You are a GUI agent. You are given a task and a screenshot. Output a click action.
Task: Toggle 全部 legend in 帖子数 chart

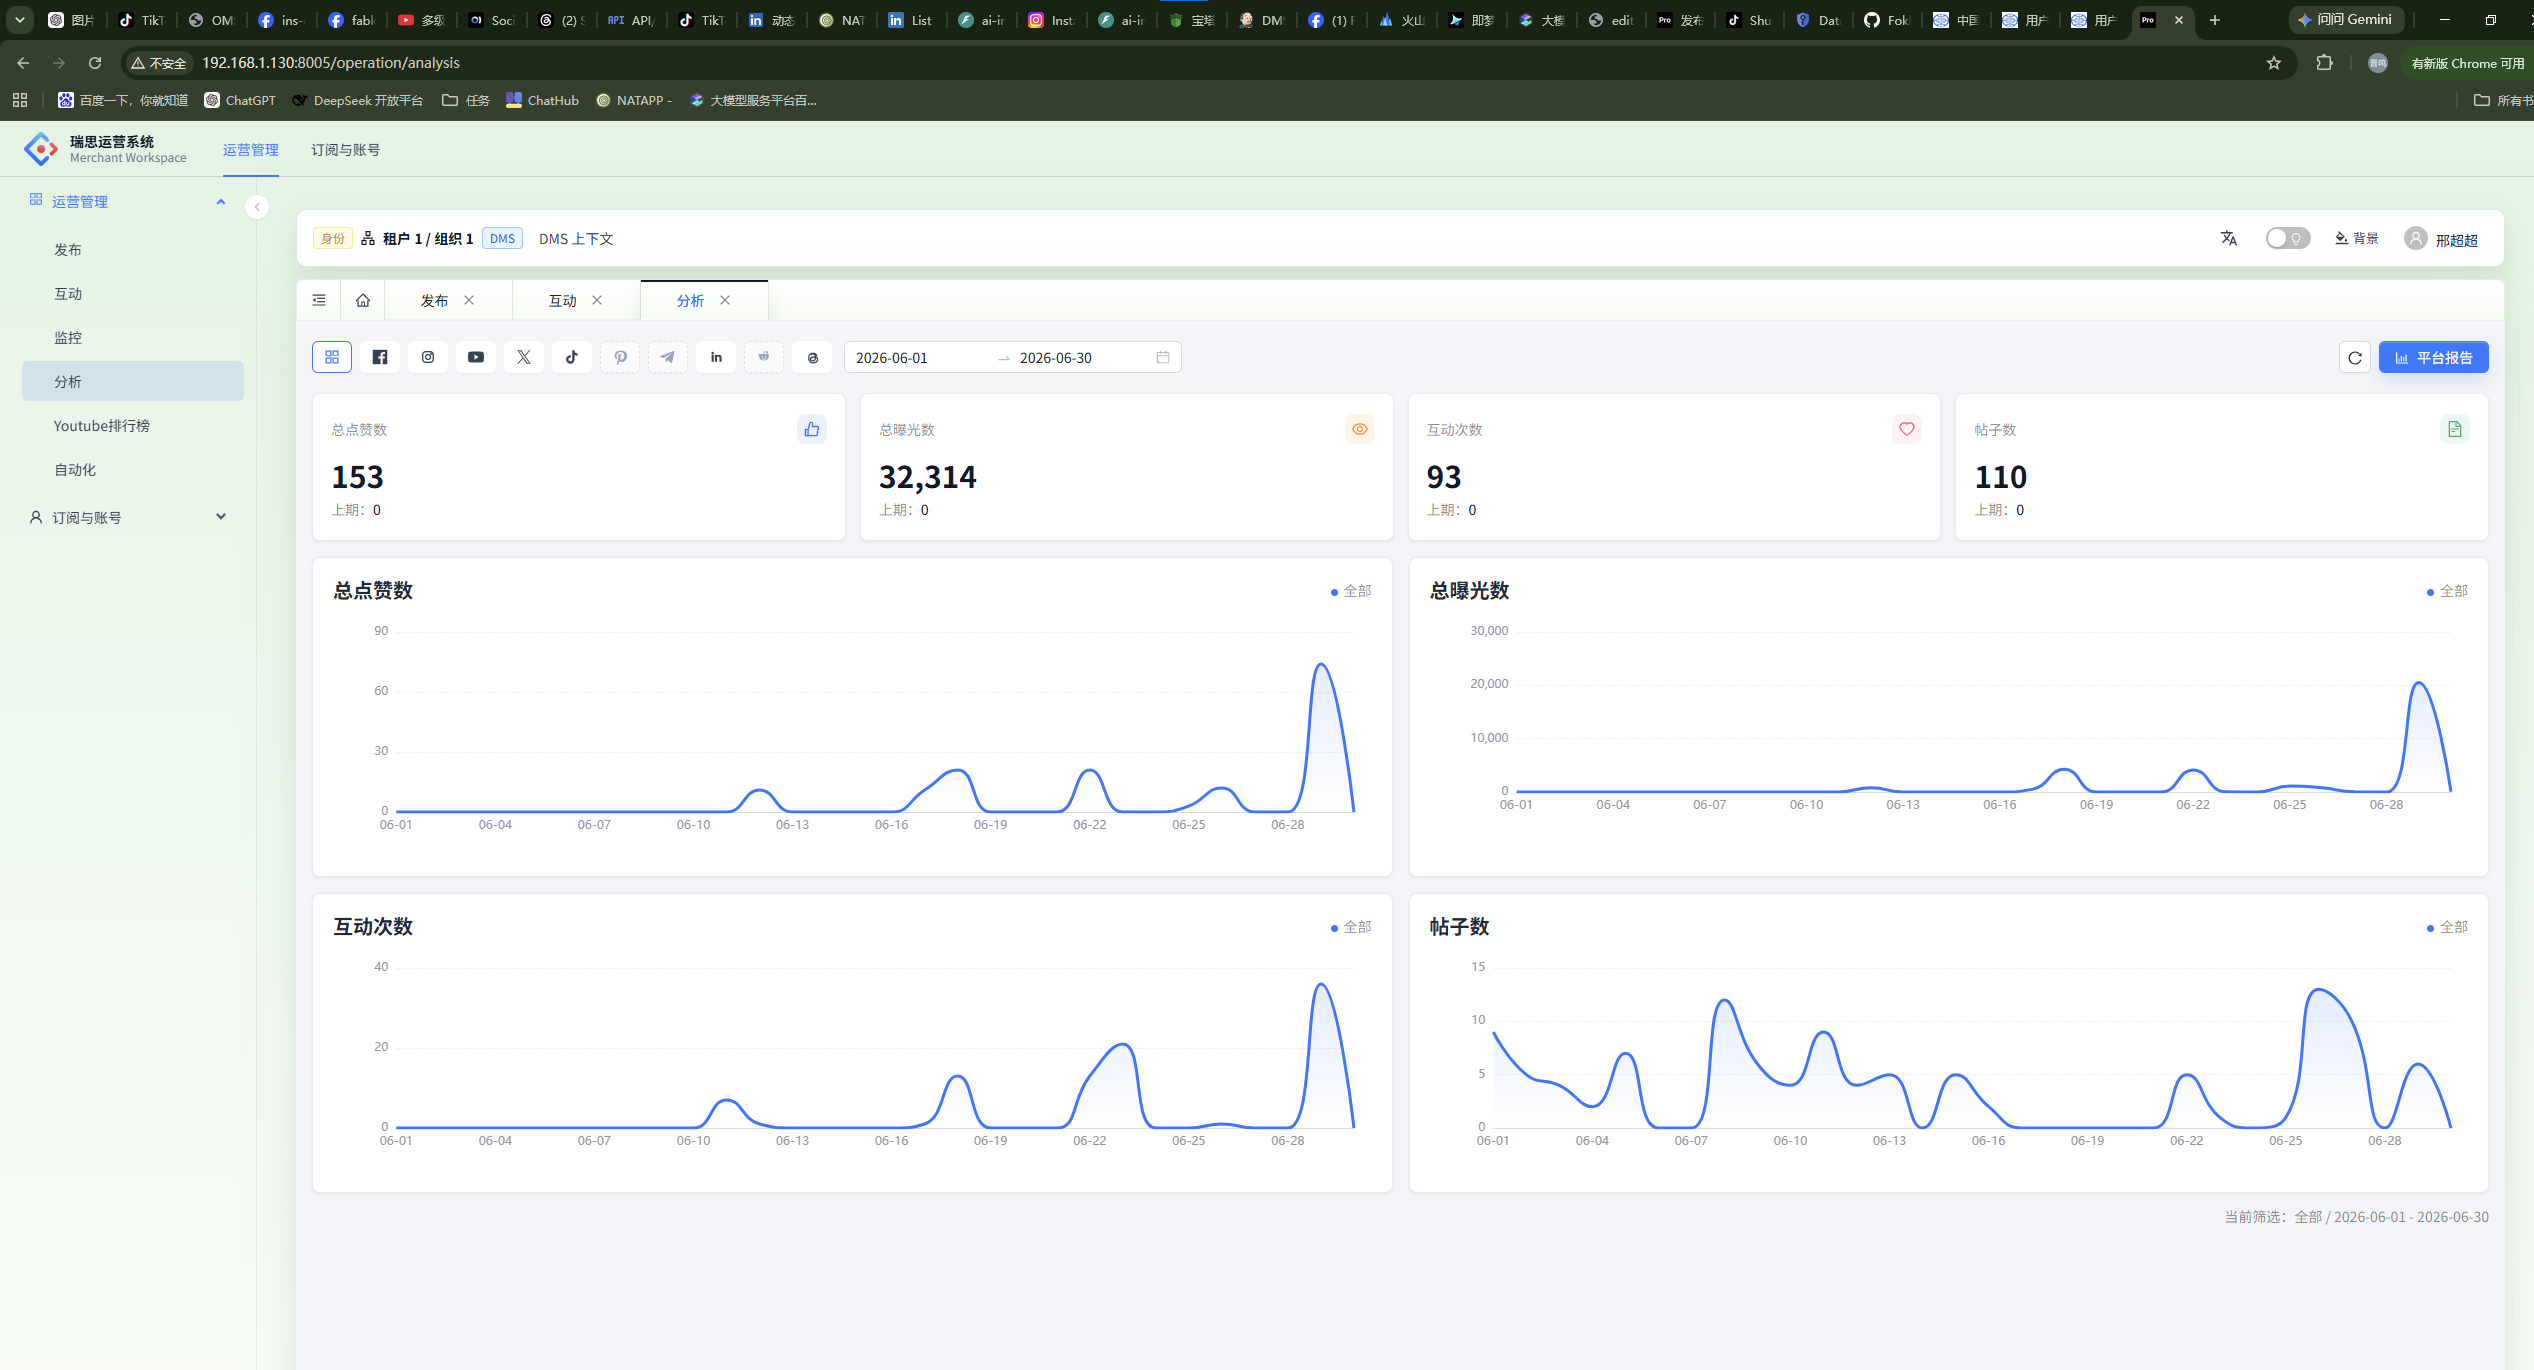2447,927
